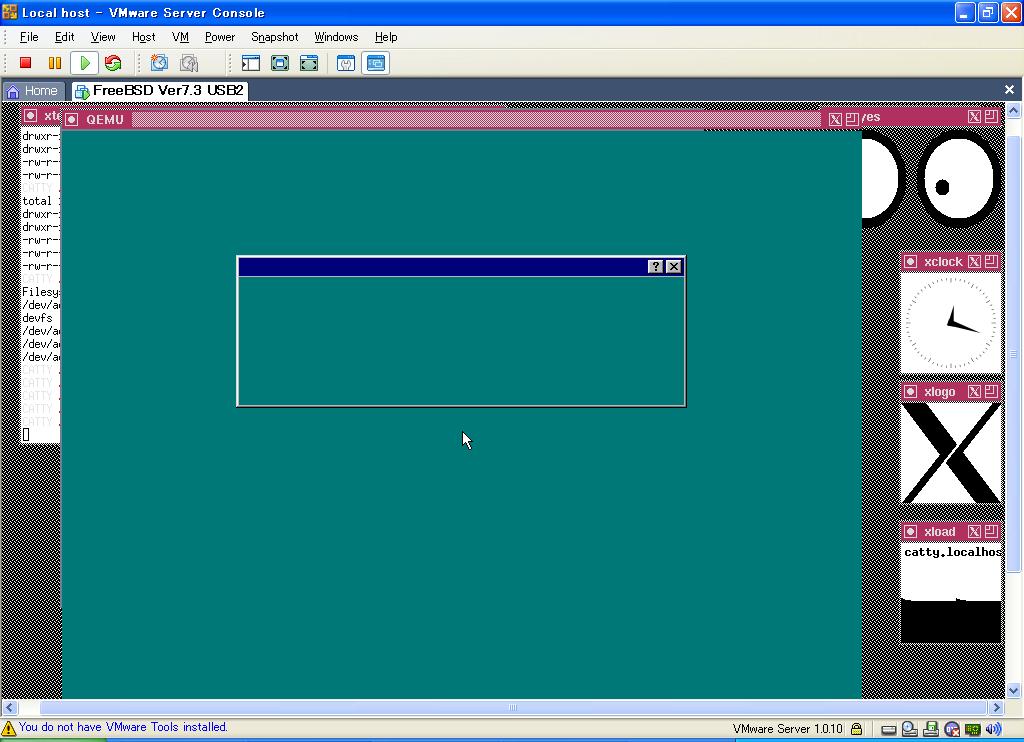Reset the virtual machine from the toolbar
The height and width of the screenshot is (742, 1024).
click(113, 63)
